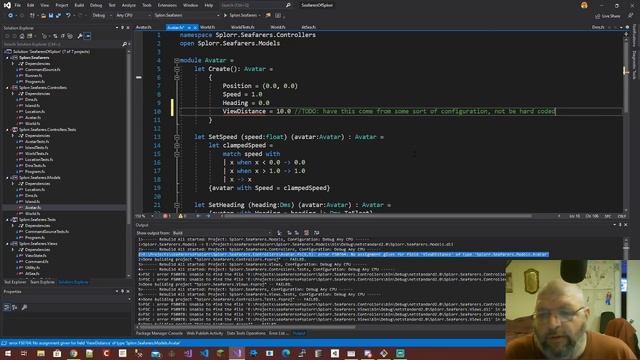Switch to the Team Explorer tab

[x=42, y=282]
